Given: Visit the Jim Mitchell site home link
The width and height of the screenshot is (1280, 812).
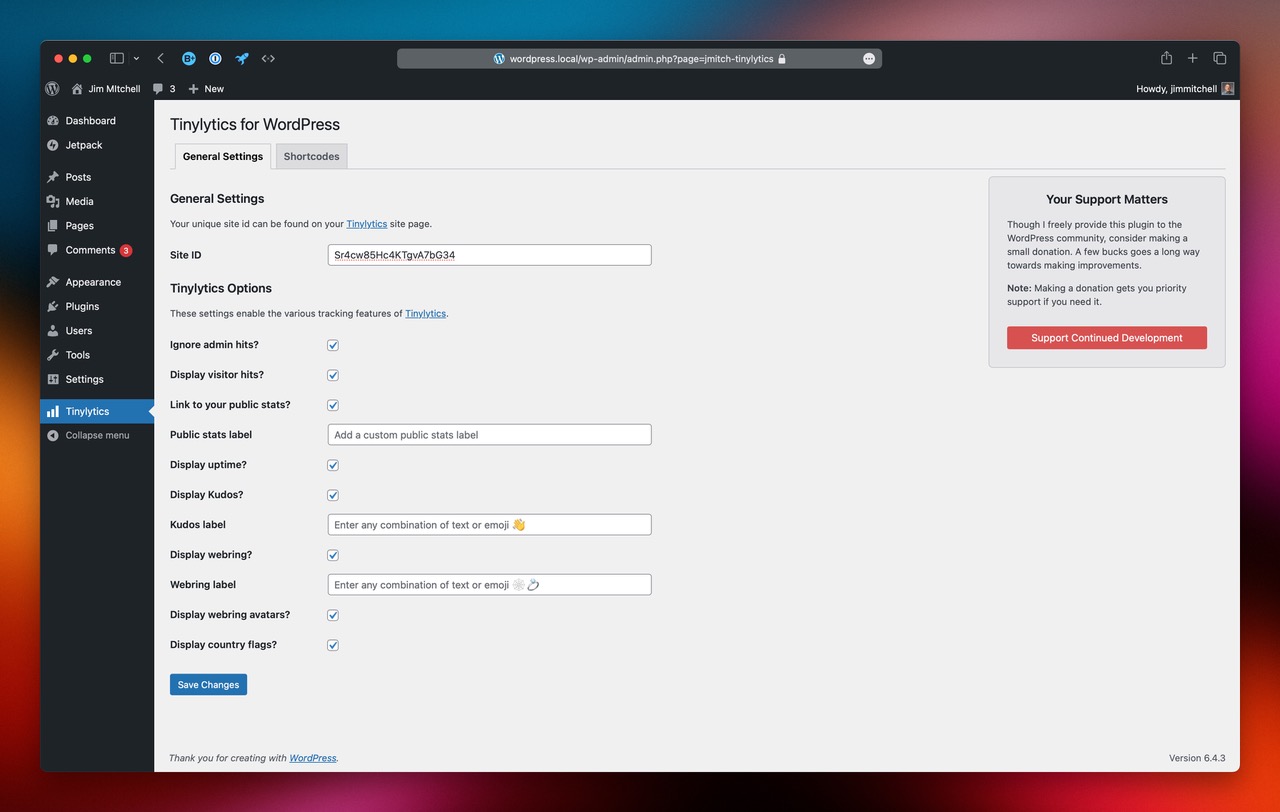Looking at the screenshot, I should coord(106,89).
